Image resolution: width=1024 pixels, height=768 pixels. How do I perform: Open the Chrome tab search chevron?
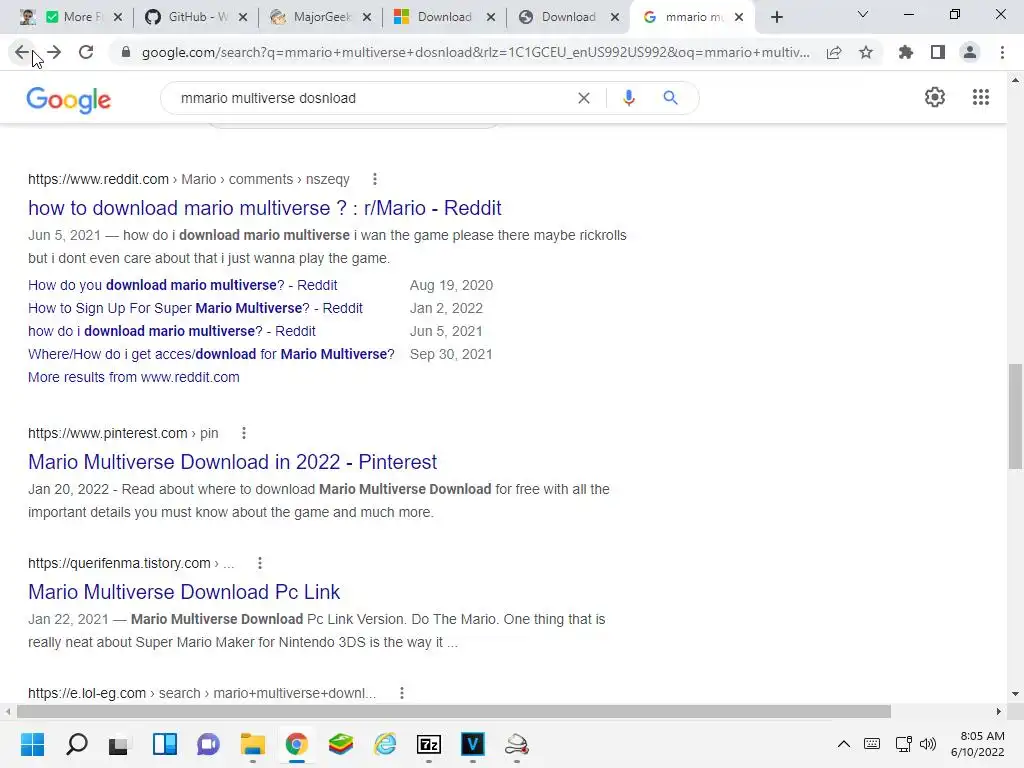pyautogui.click(x=863, y=14)
